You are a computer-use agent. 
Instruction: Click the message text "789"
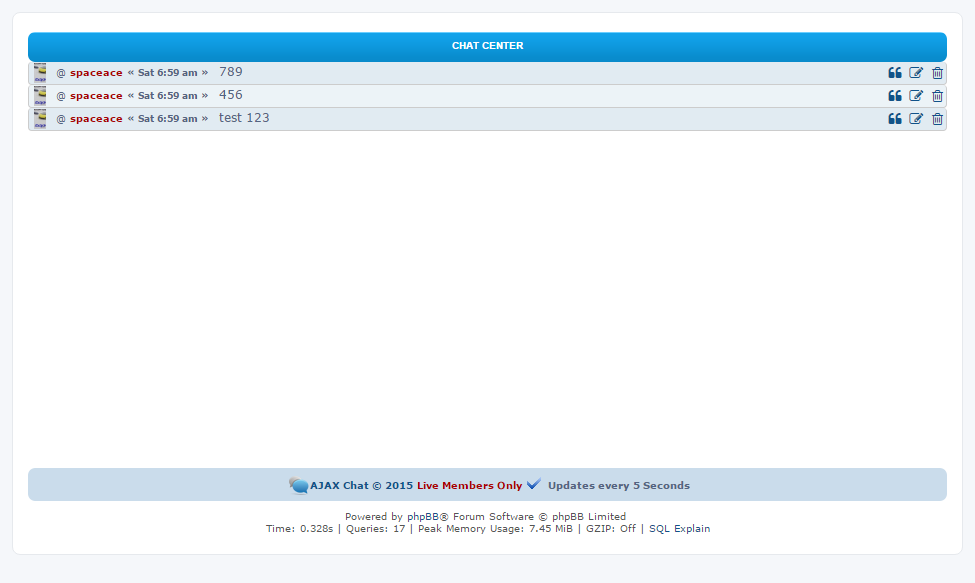pos(231,72)
